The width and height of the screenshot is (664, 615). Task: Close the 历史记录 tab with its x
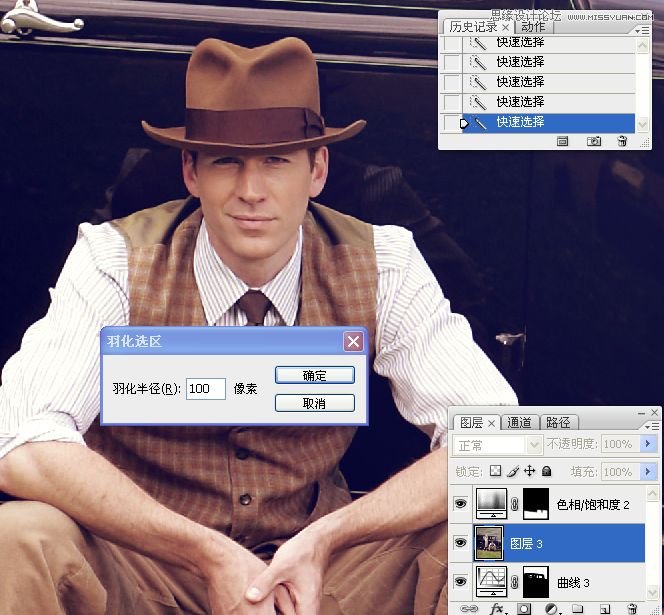tap(505, 28)
